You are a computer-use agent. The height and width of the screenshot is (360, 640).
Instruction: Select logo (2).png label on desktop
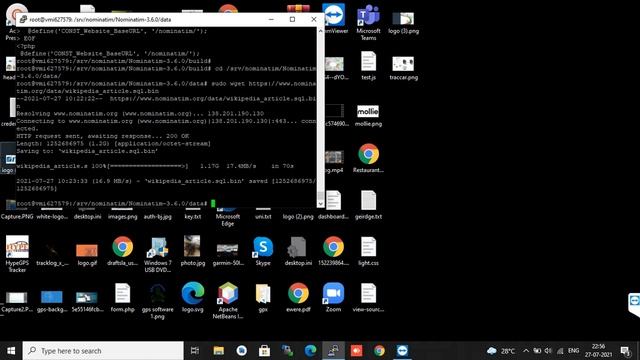[x=298, y=217]
